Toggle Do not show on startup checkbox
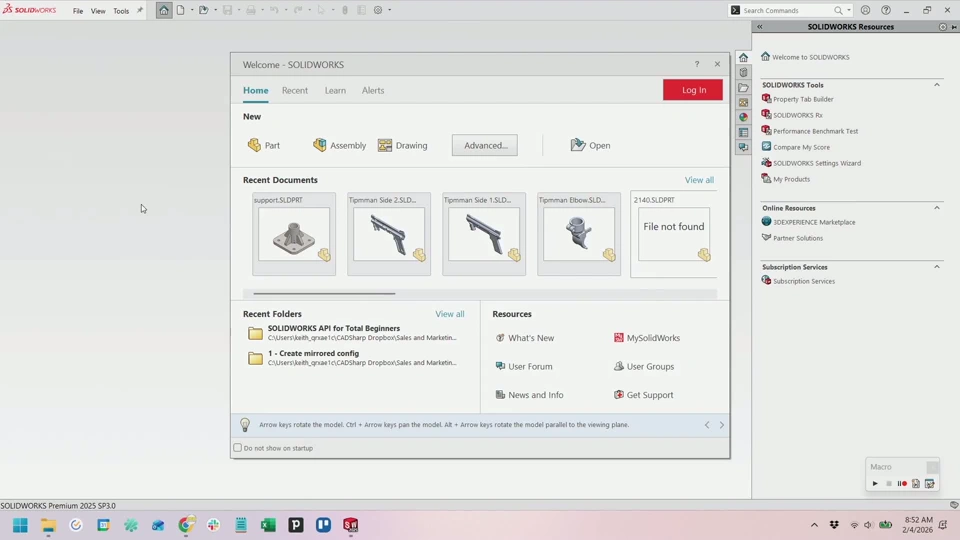 238,448
